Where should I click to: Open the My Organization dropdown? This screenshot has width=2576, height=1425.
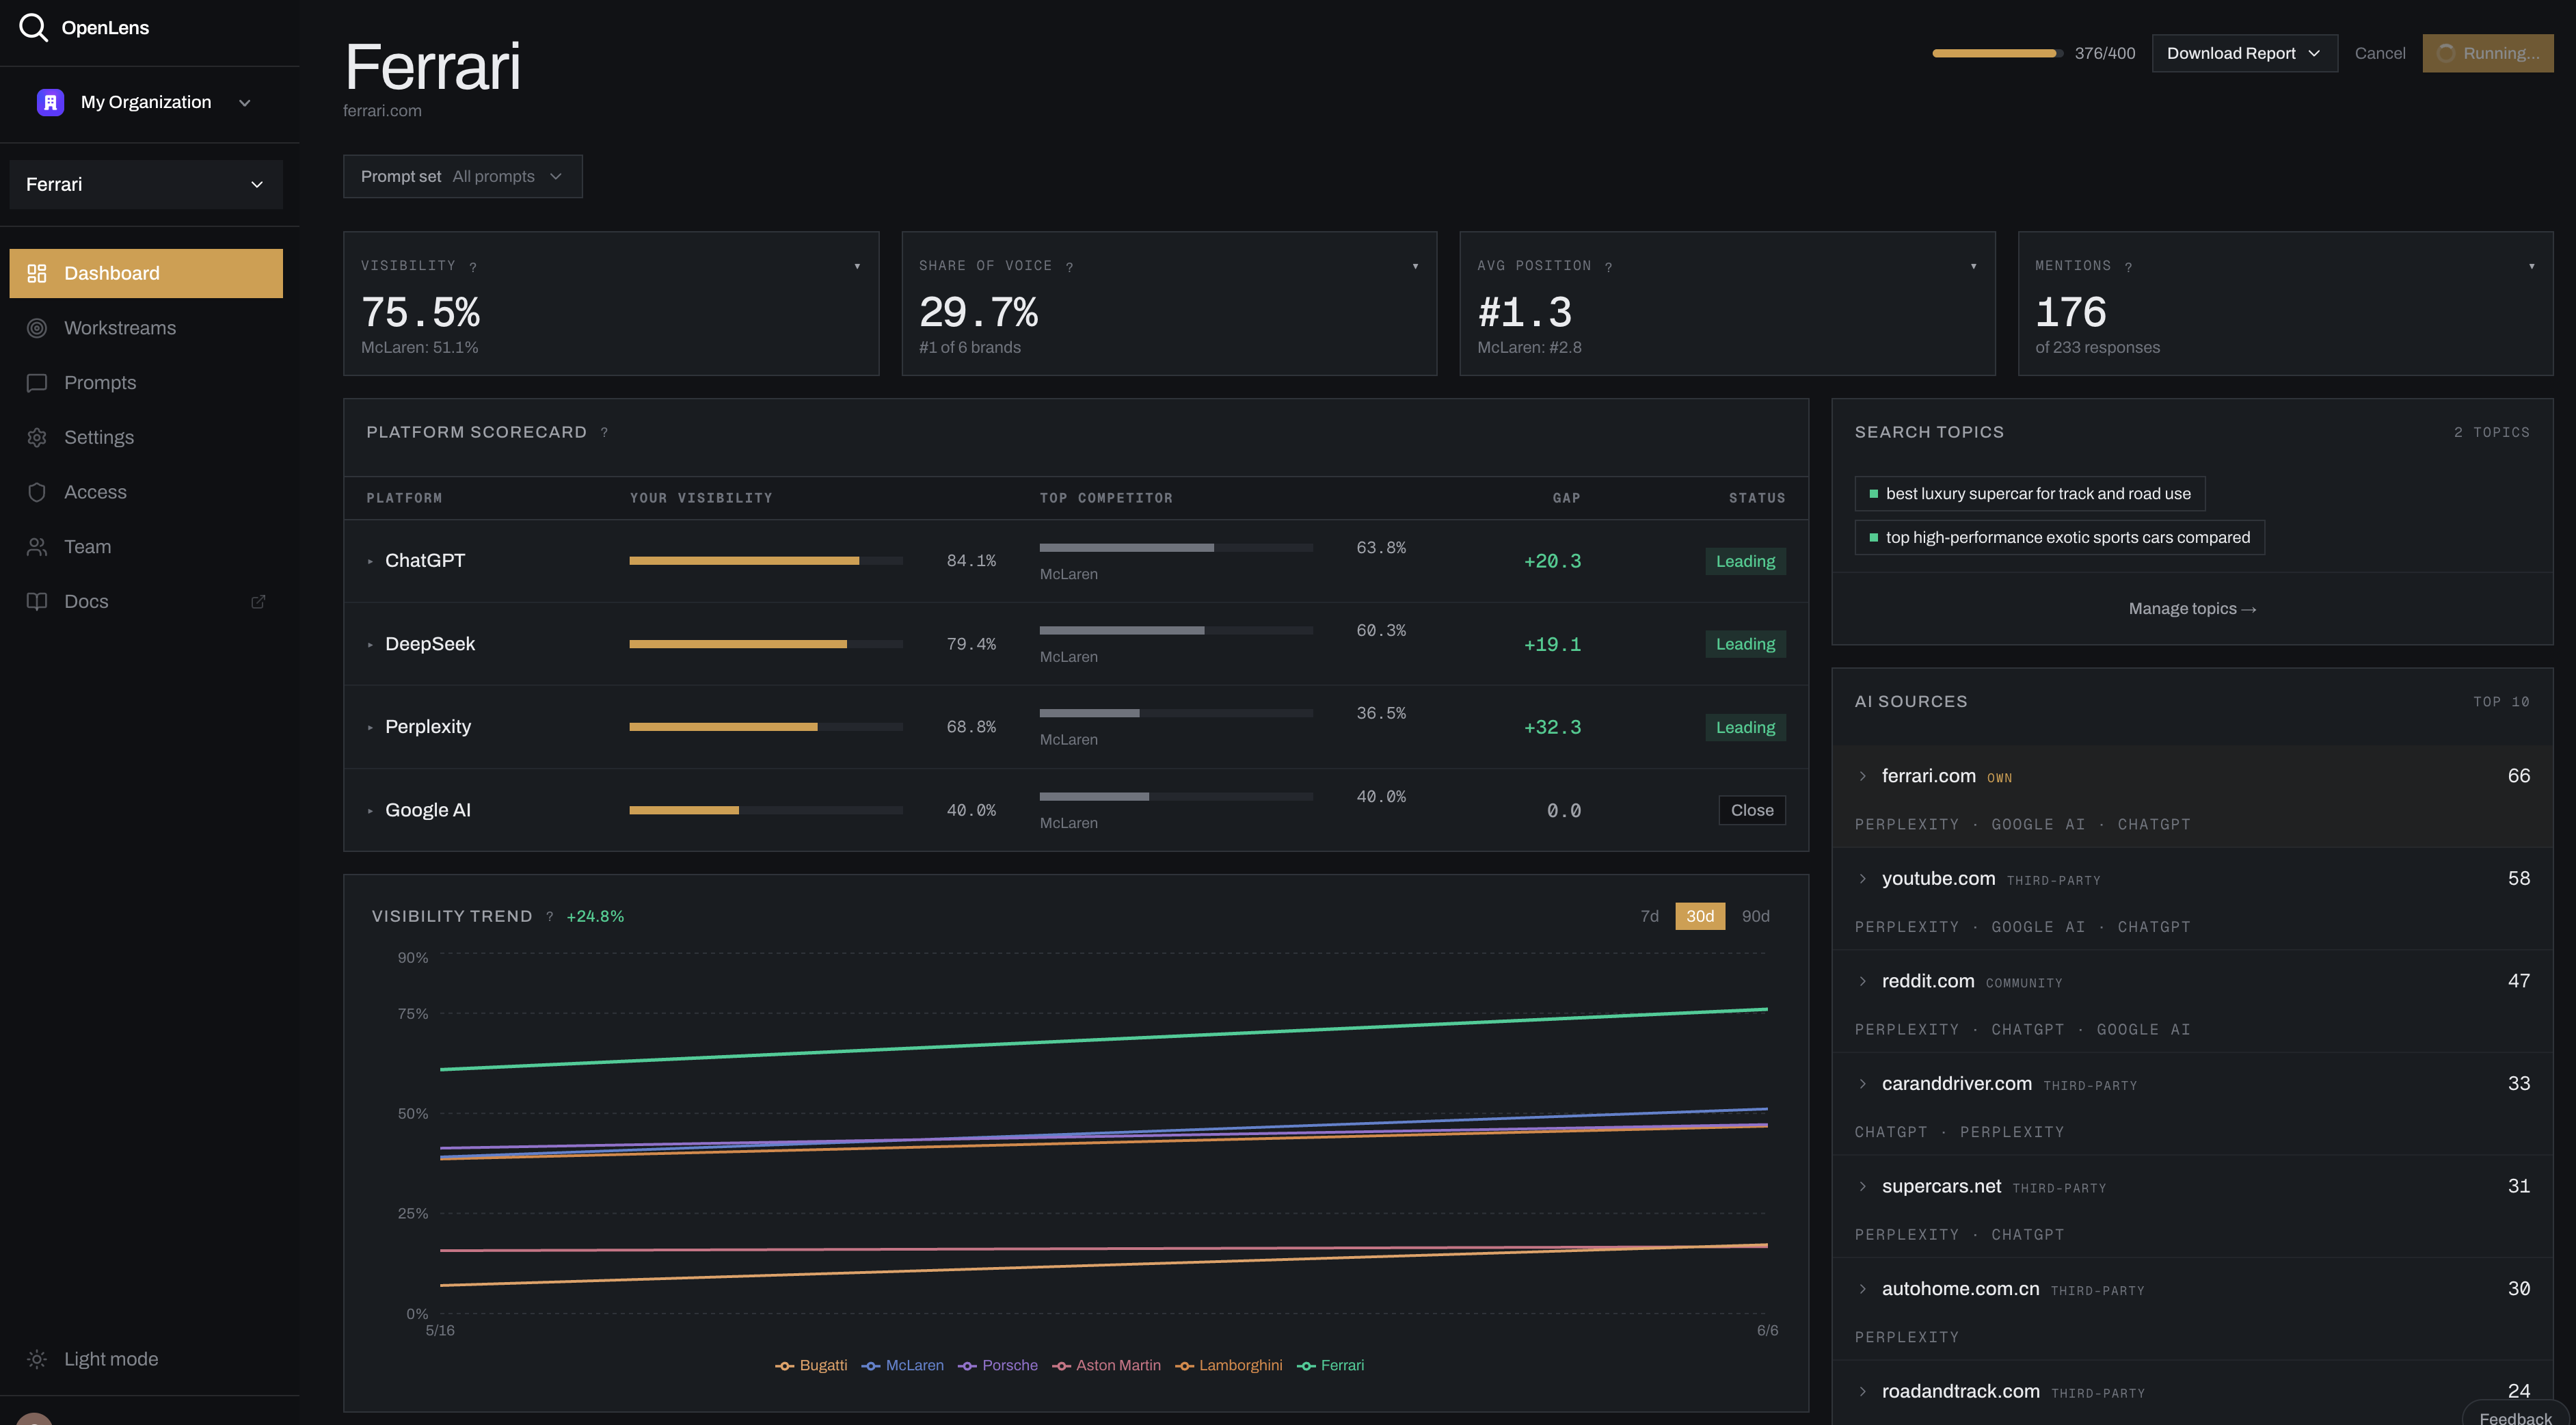[x=146, y=102]
